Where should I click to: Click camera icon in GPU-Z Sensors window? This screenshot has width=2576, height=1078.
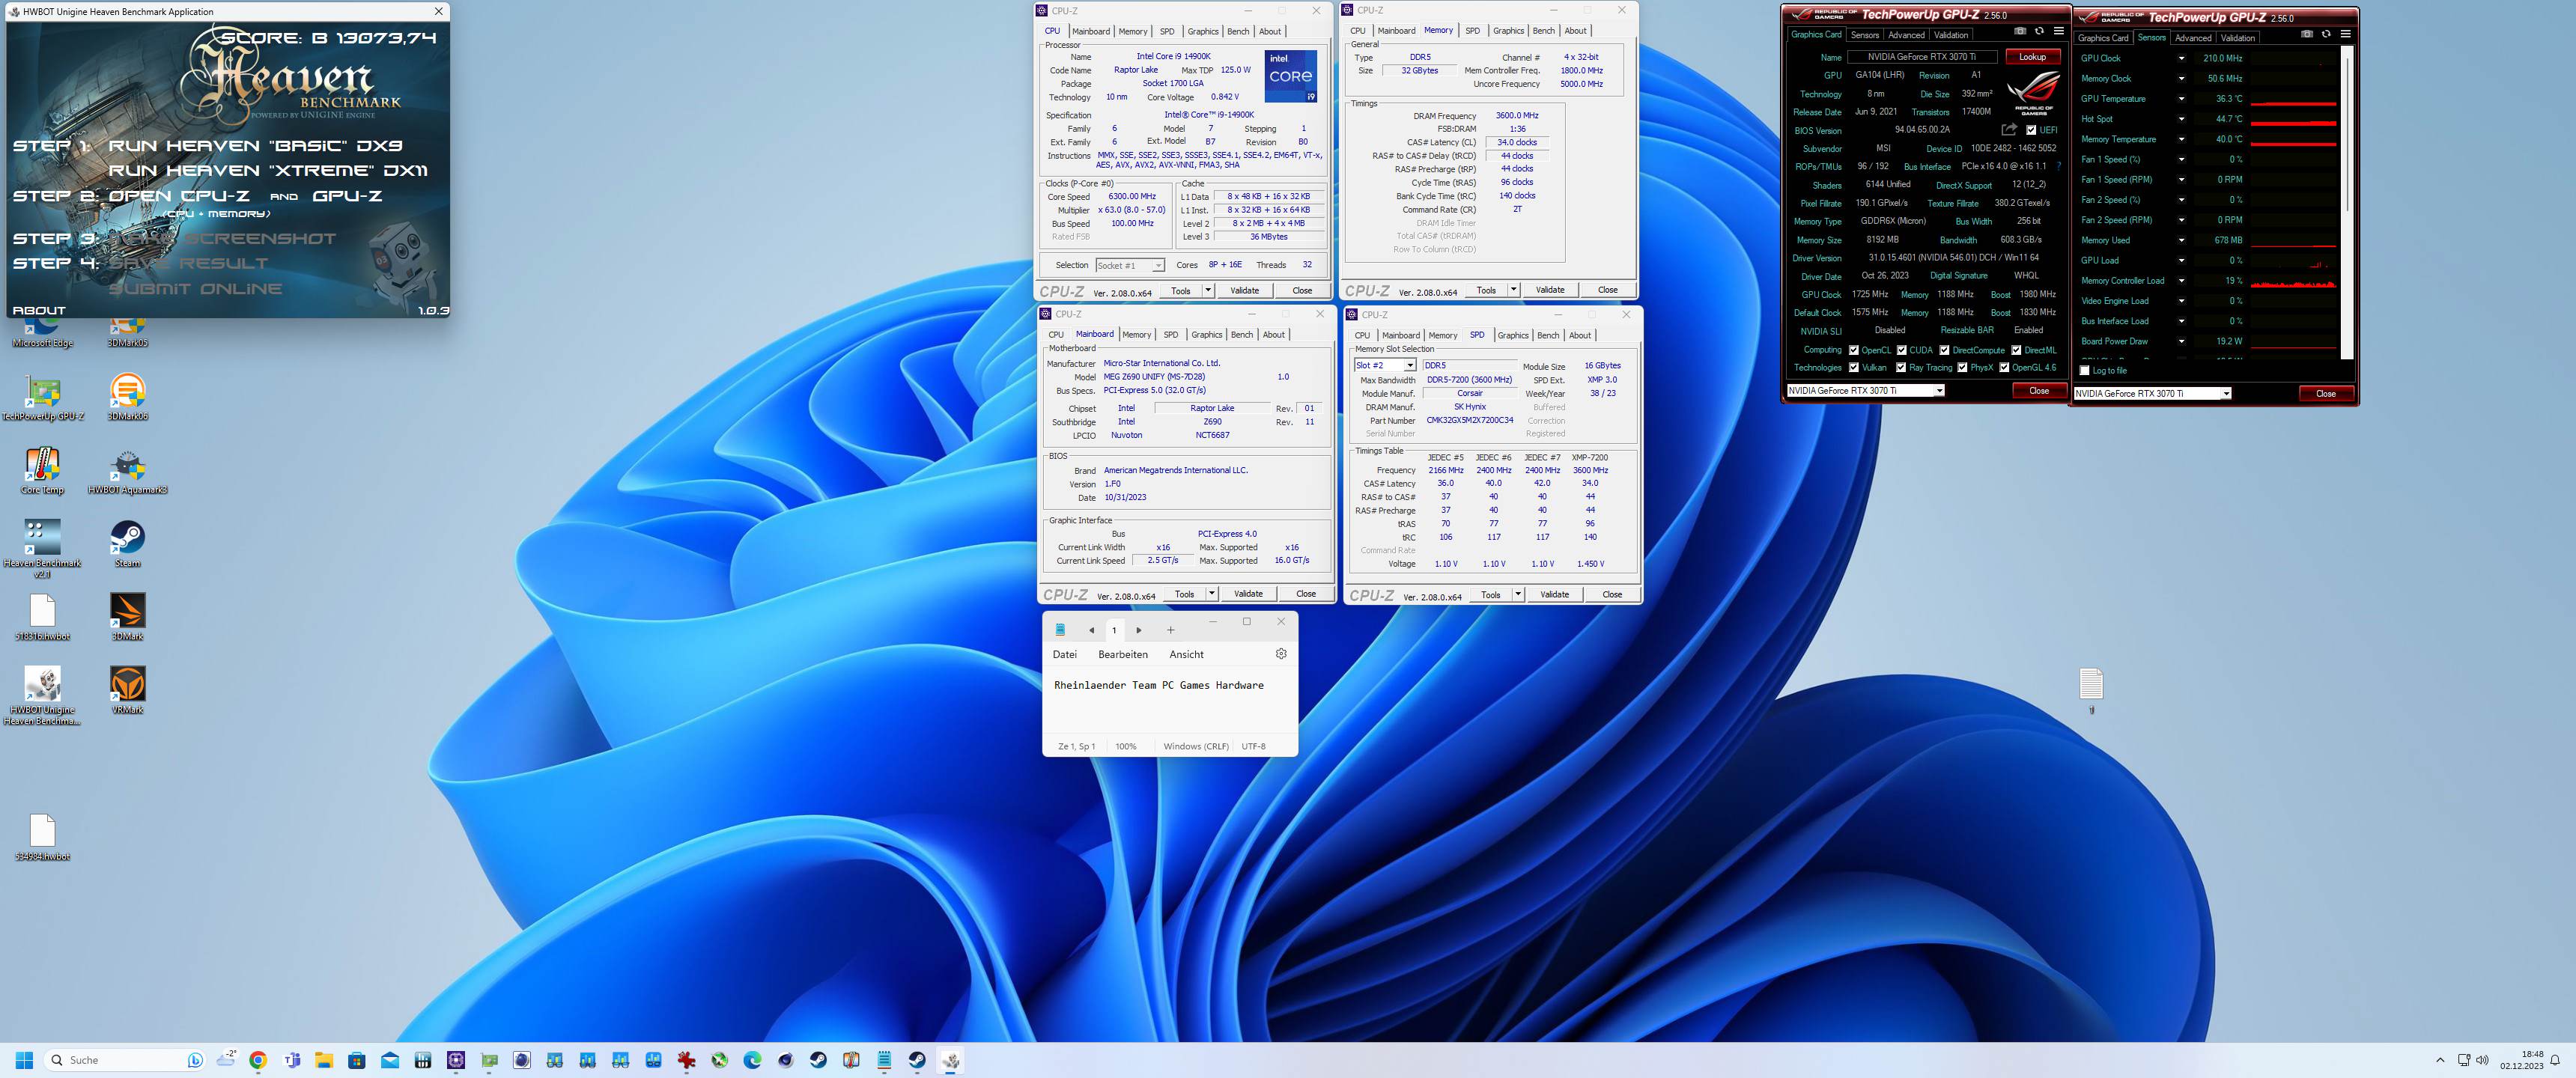point(2307,34)
